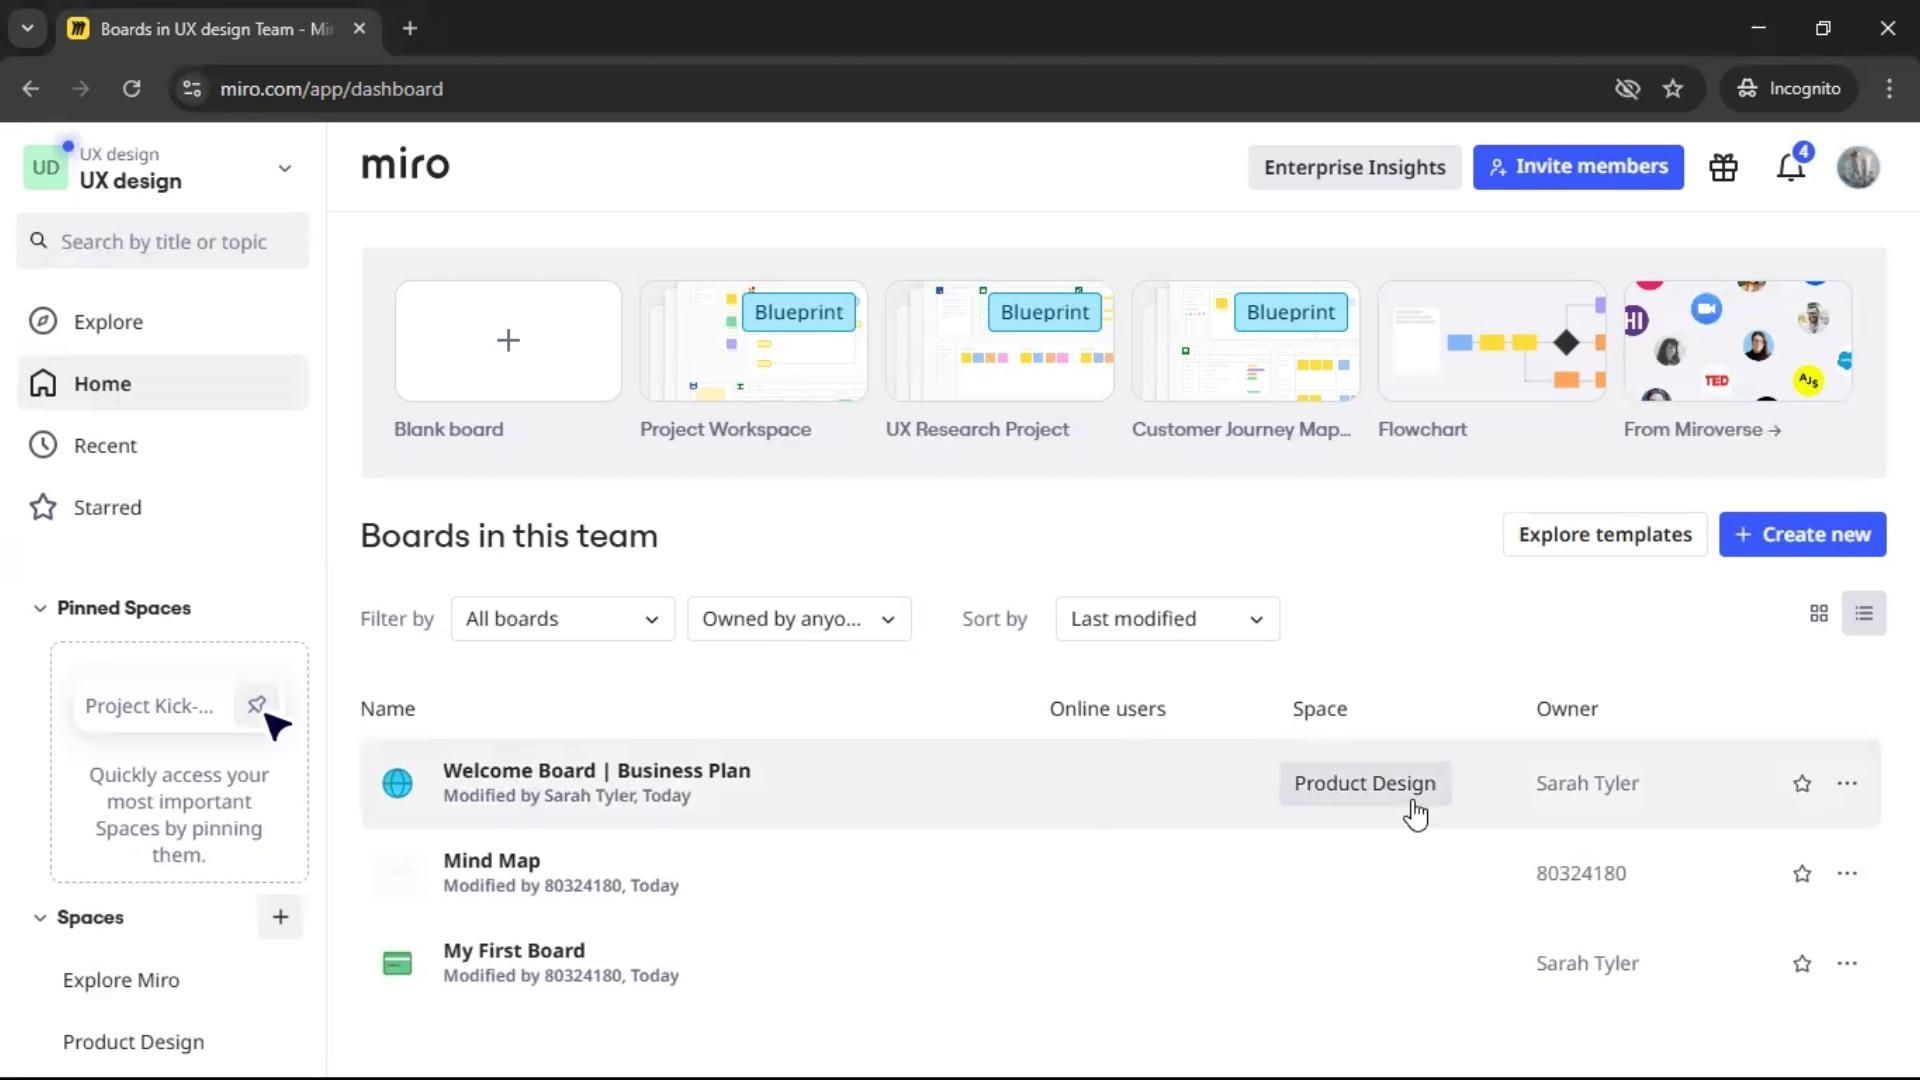Click owner 80324180 in Mind Map row
The width and height of the screenshot is (1920, 1080).
(x=1580, y=874)
